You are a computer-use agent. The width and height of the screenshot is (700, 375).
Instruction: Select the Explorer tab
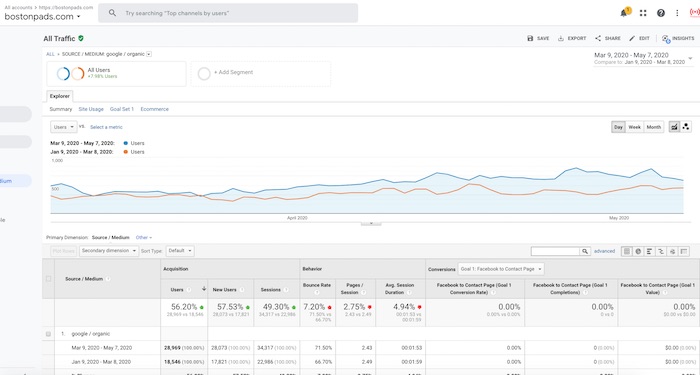59,96
